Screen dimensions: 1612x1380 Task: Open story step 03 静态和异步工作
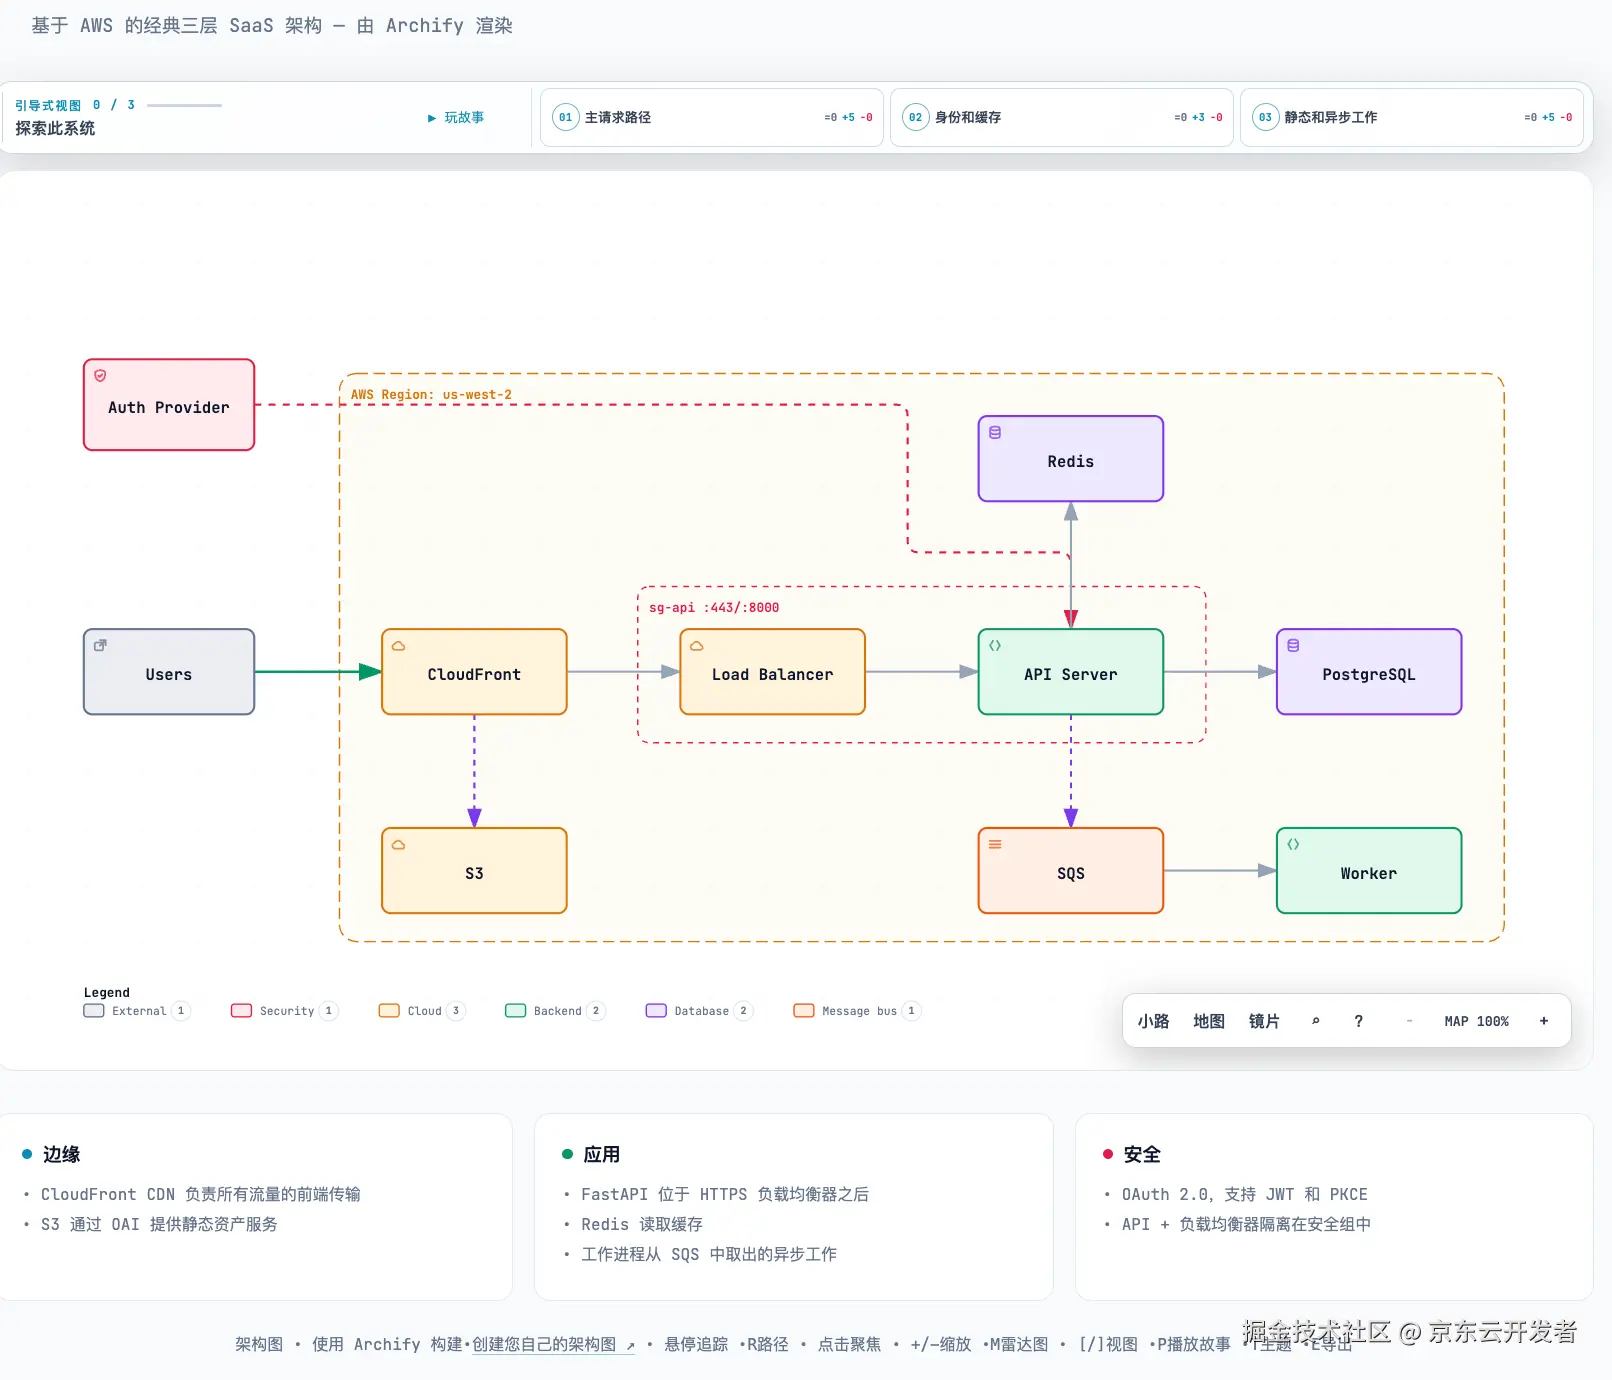pyautogui.click(x=1411, y=117)
